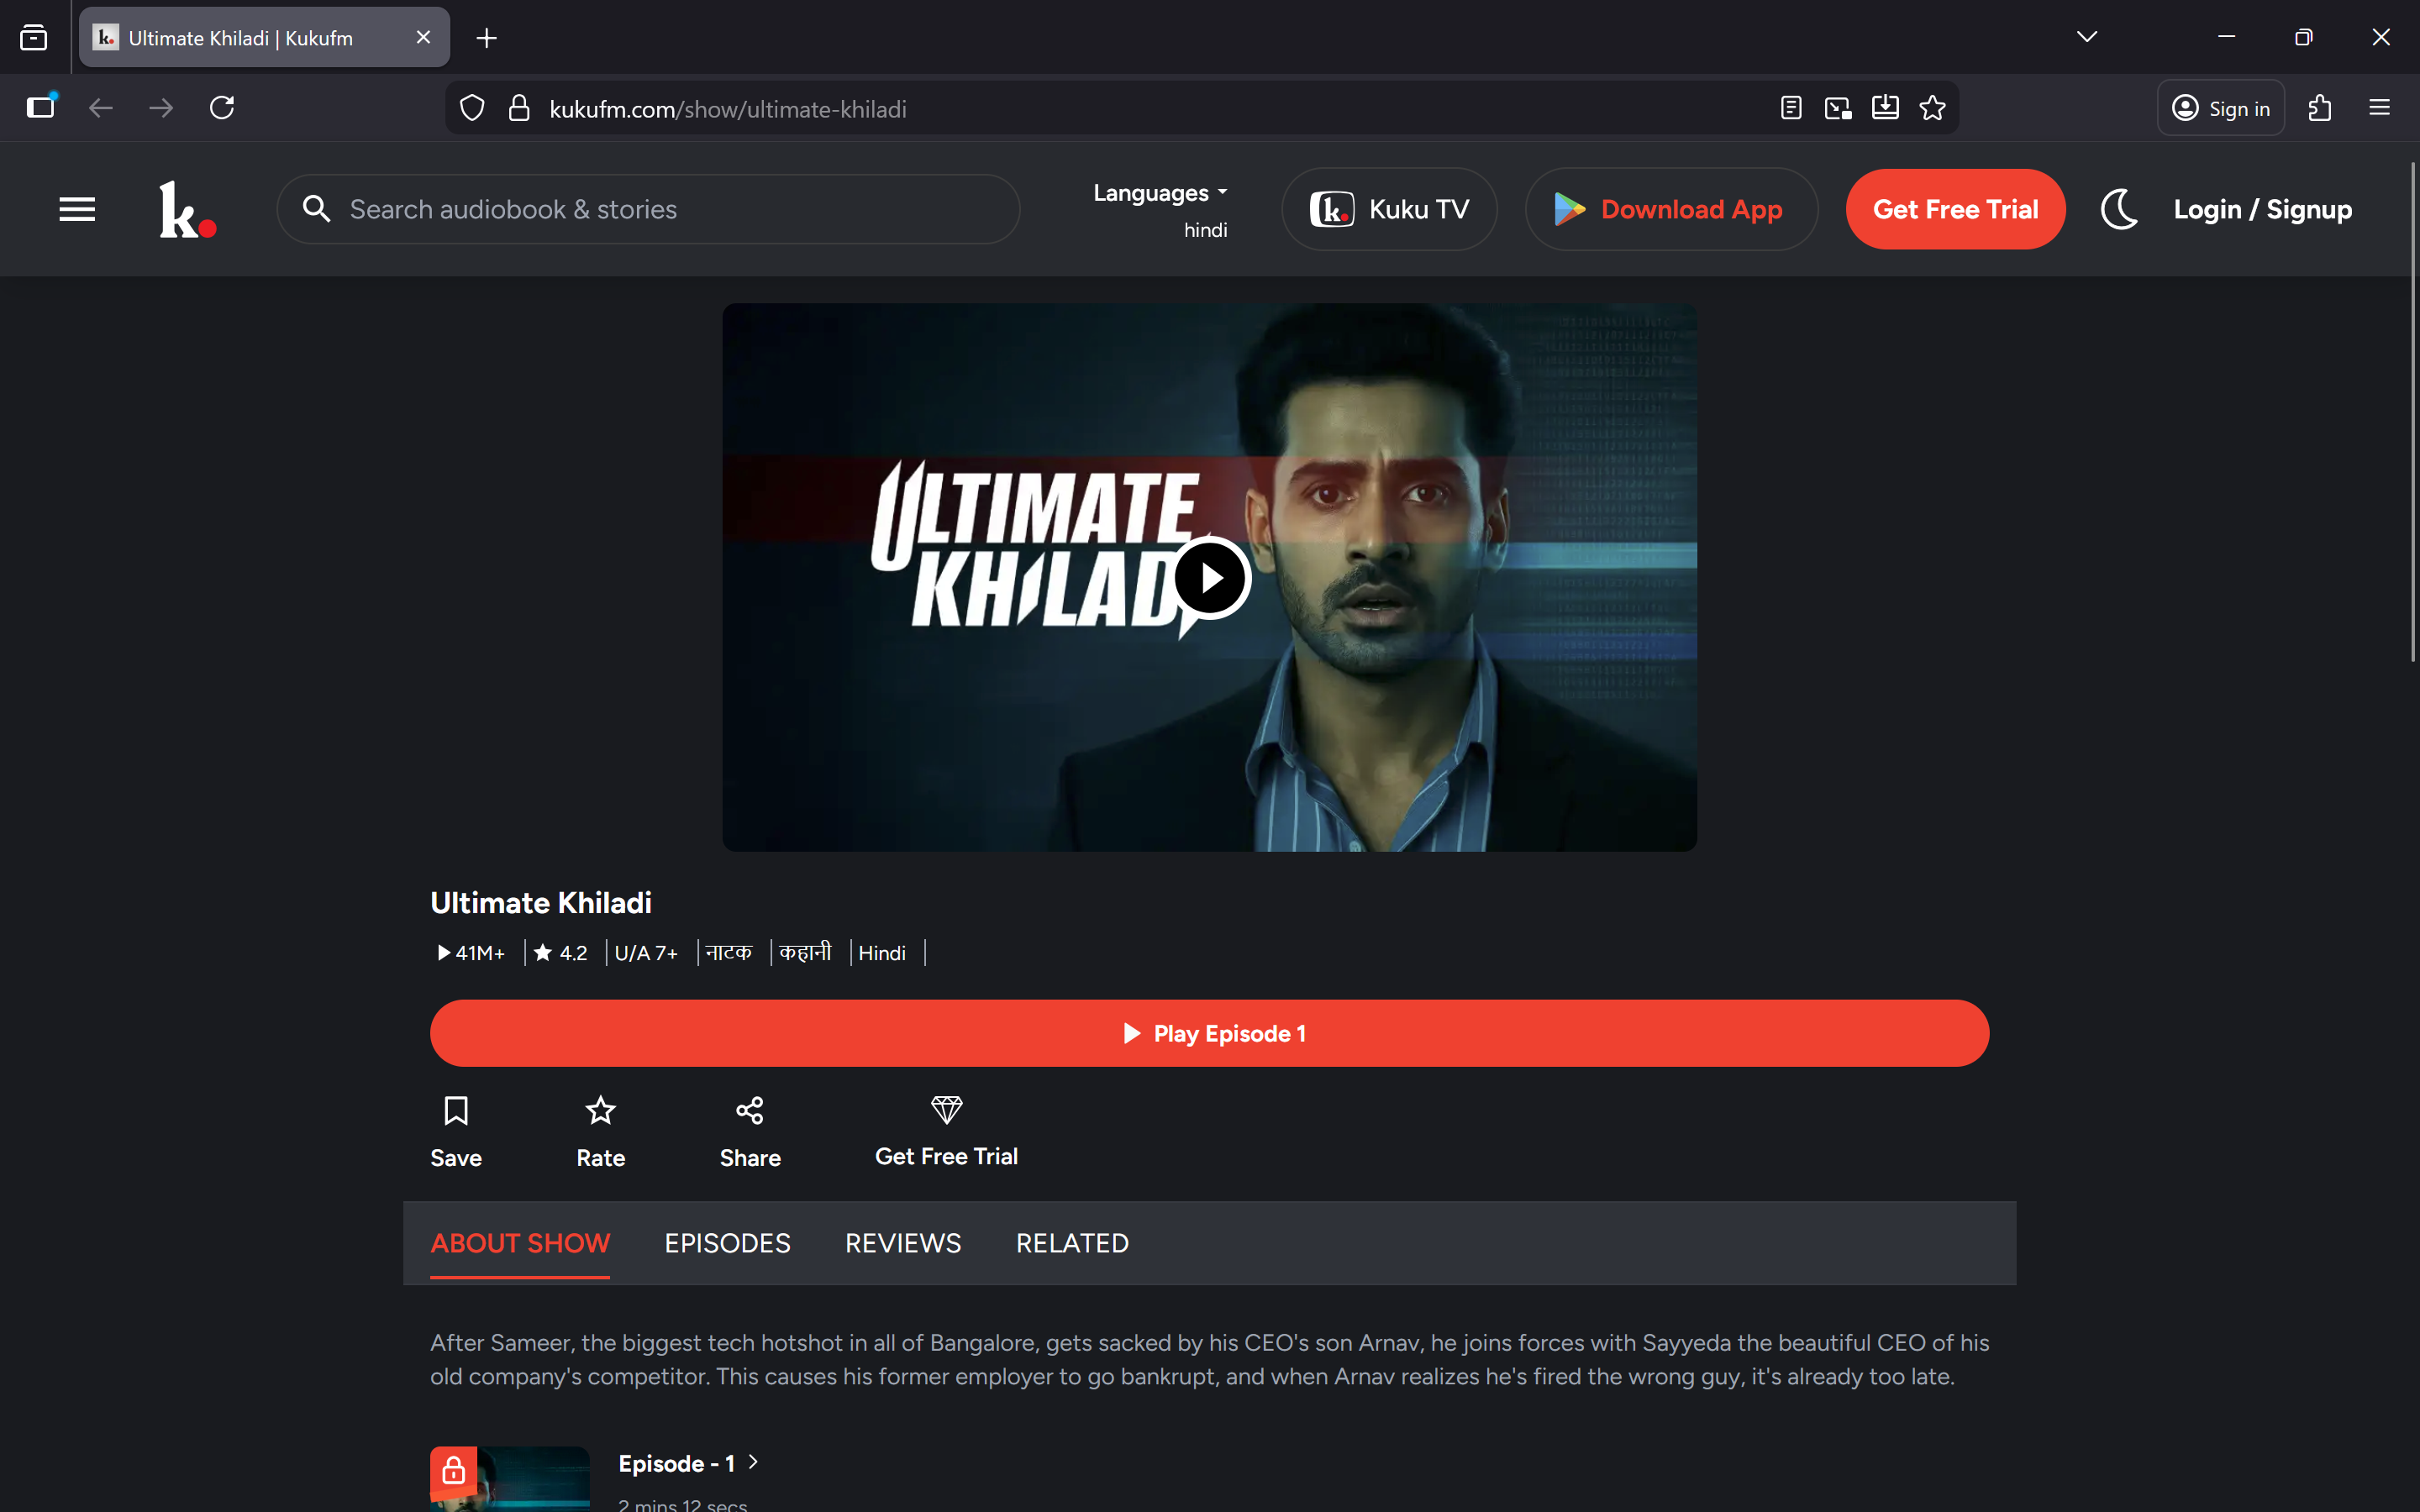This screenshot has width=2420, height=1512.
Task: Click the नाटक genre tag
Action: coord(728,953)
